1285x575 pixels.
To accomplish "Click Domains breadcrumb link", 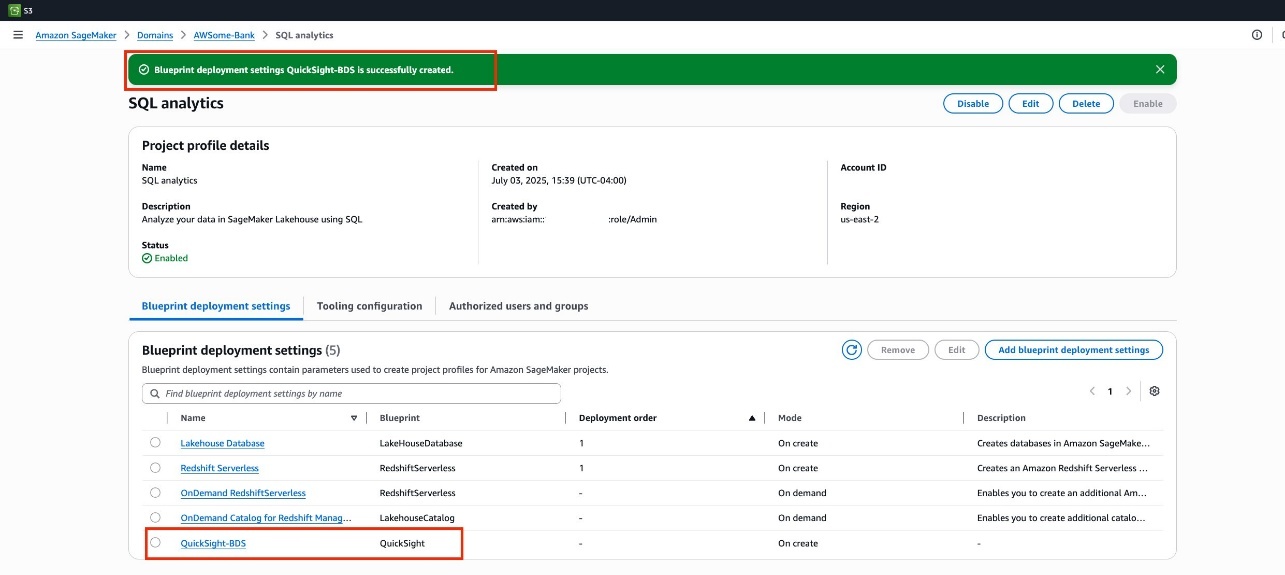I will coord(155,35).
